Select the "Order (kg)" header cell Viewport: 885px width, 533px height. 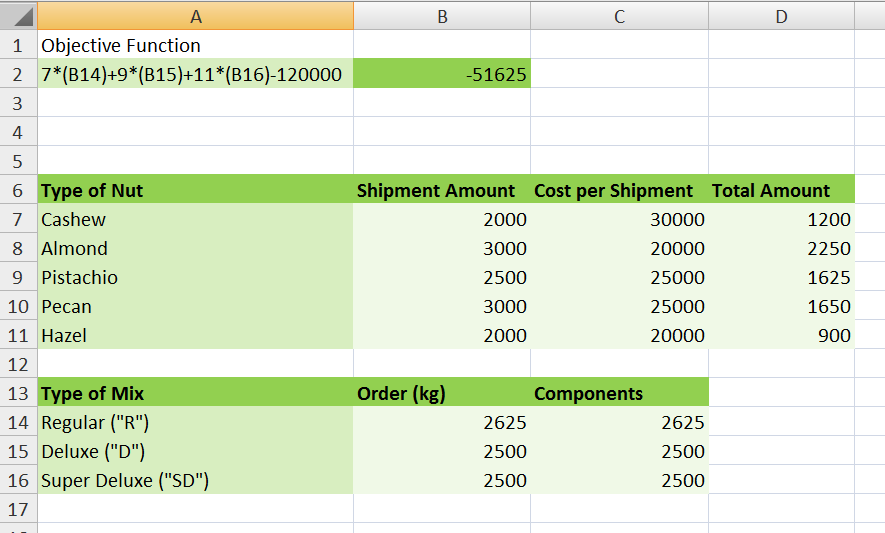click(442, 393)
